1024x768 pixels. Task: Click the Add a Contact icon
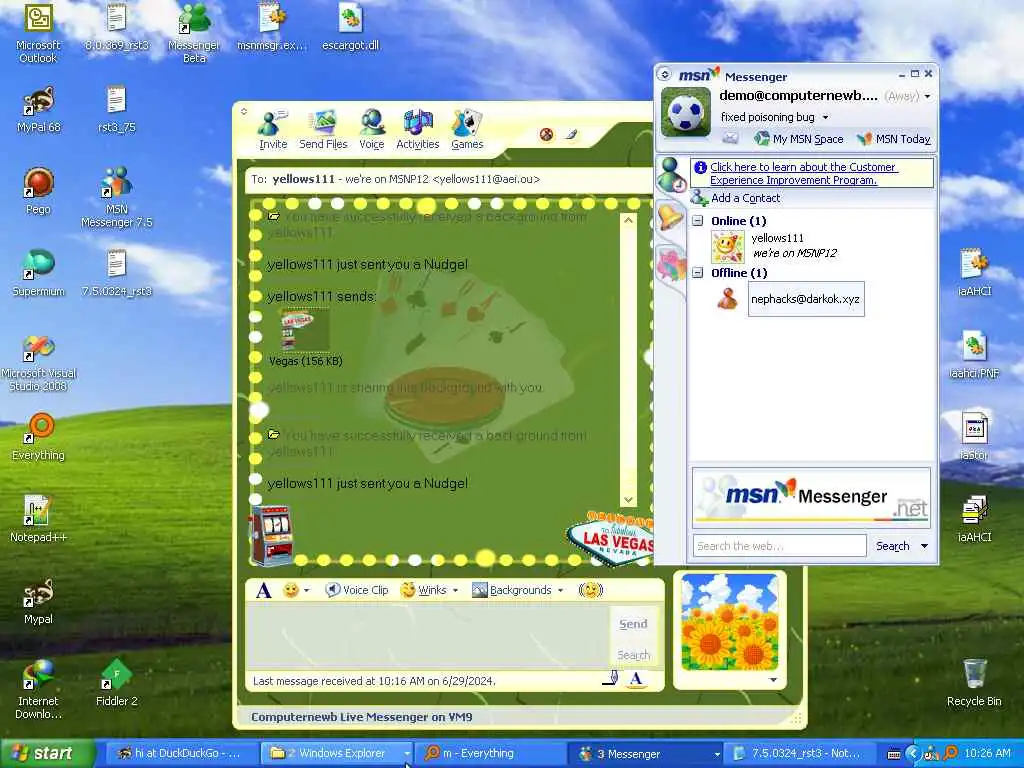pyautogui.click(x=699, y=198)
